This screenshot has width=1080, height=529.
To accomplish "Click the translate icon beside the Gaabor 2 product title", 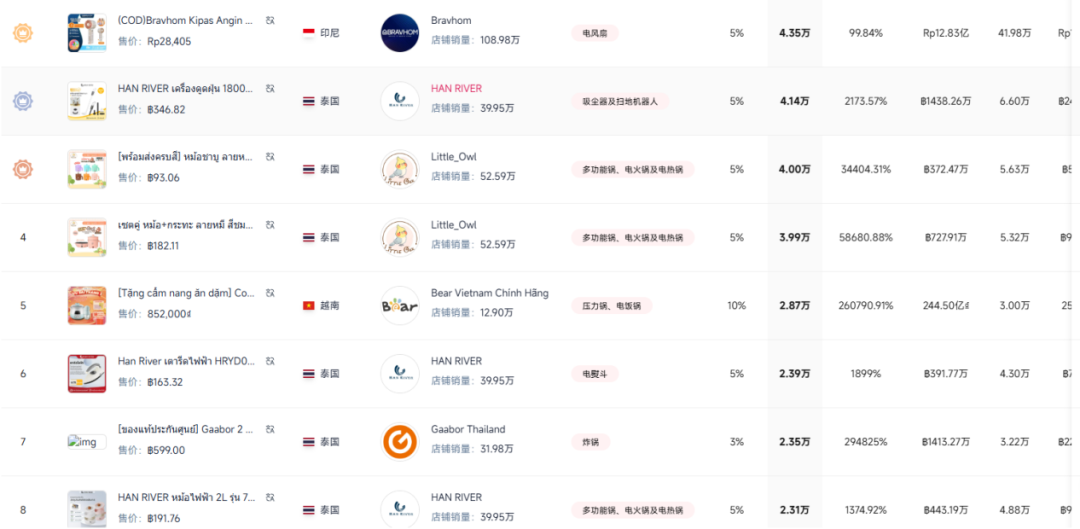I will click(270, 429).
